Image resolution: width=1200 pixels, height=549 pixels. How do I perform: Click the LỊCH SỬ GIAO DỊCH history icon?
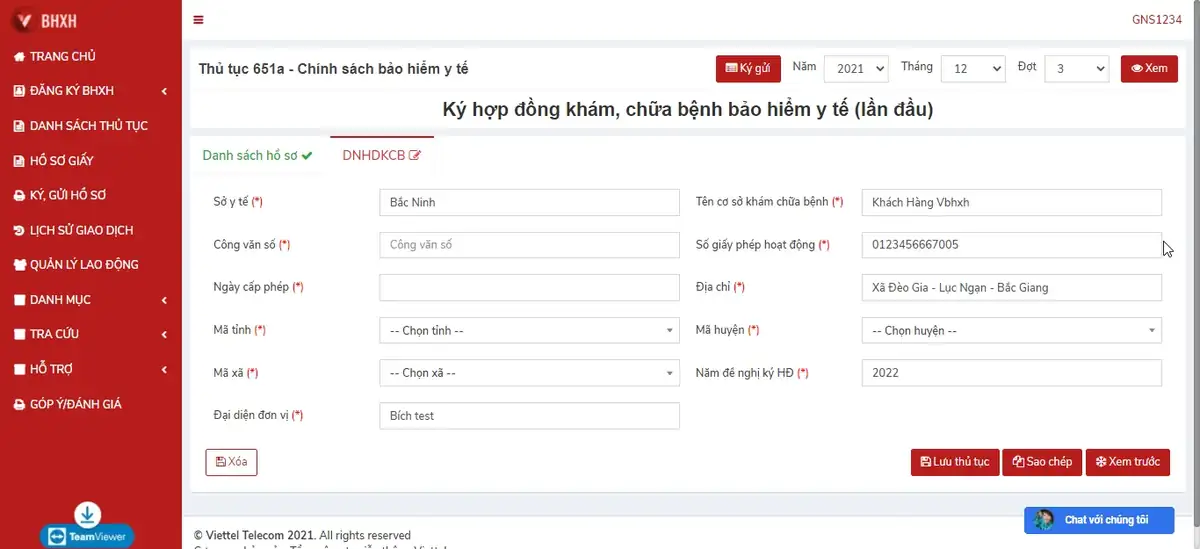tap(19, 230)
